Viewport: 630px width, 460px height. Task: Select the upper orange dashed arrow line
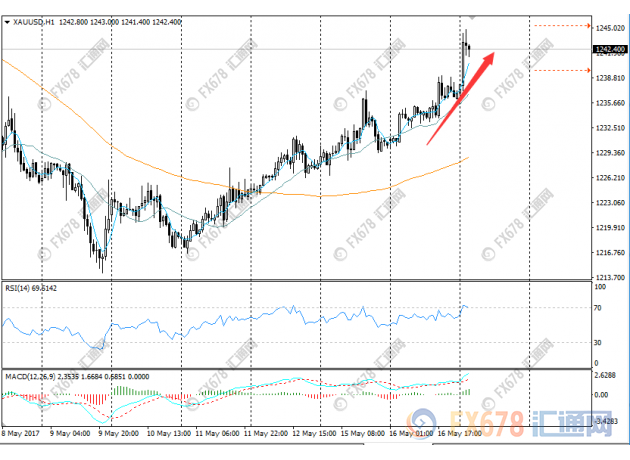point(560,26)
